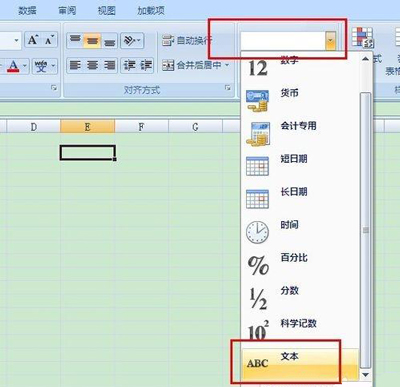The width and height of the screenshot is (400, 387).
Task: Align text to the left
Action: (x=75, y=65)
